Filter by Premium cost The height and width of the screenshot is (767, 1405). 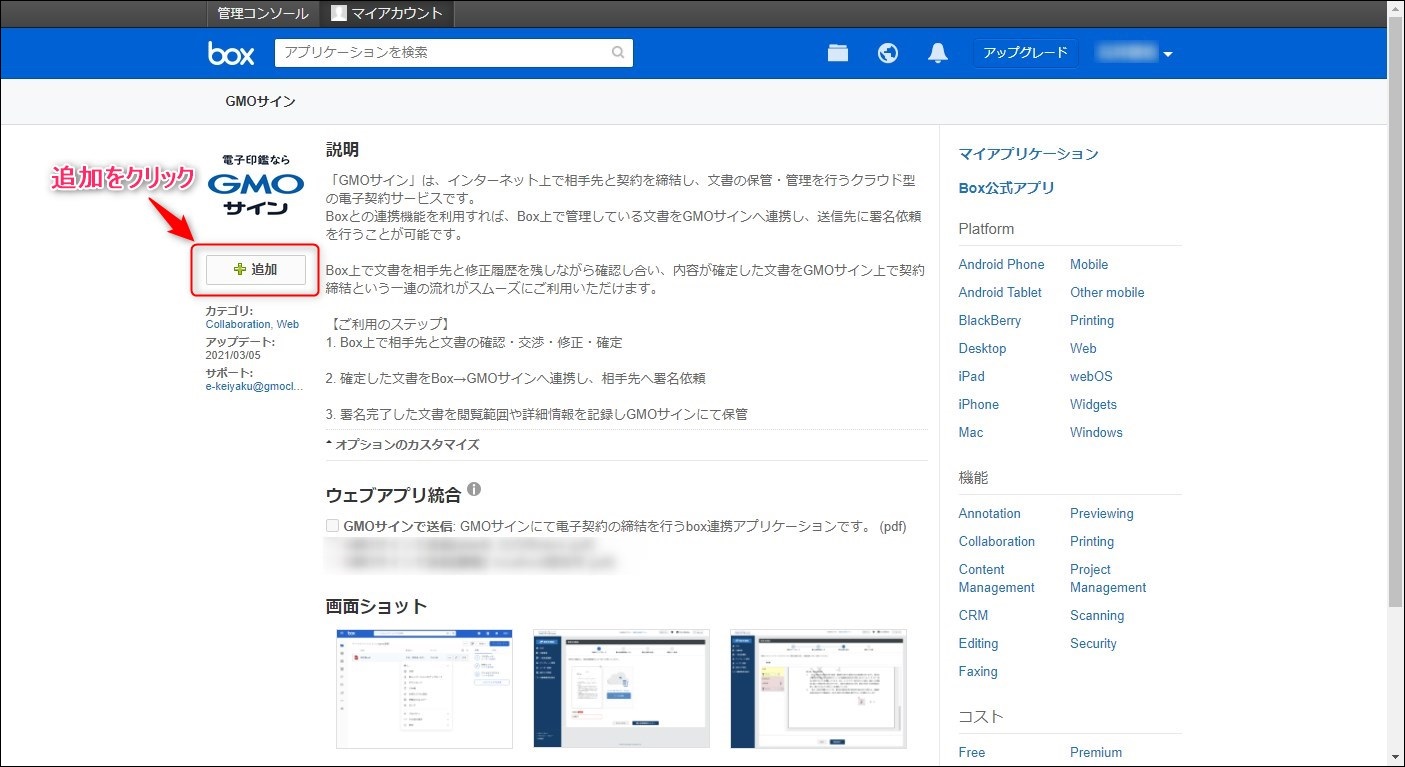[1096, 752]
